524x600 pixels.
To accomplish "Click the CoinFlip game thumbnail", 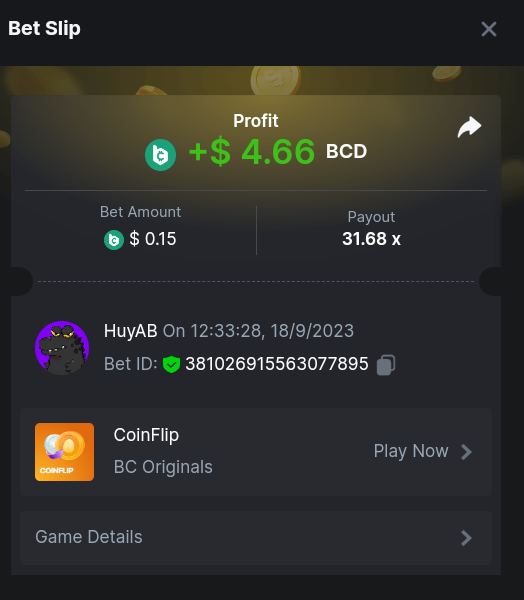I will click(x=64, y=452).
